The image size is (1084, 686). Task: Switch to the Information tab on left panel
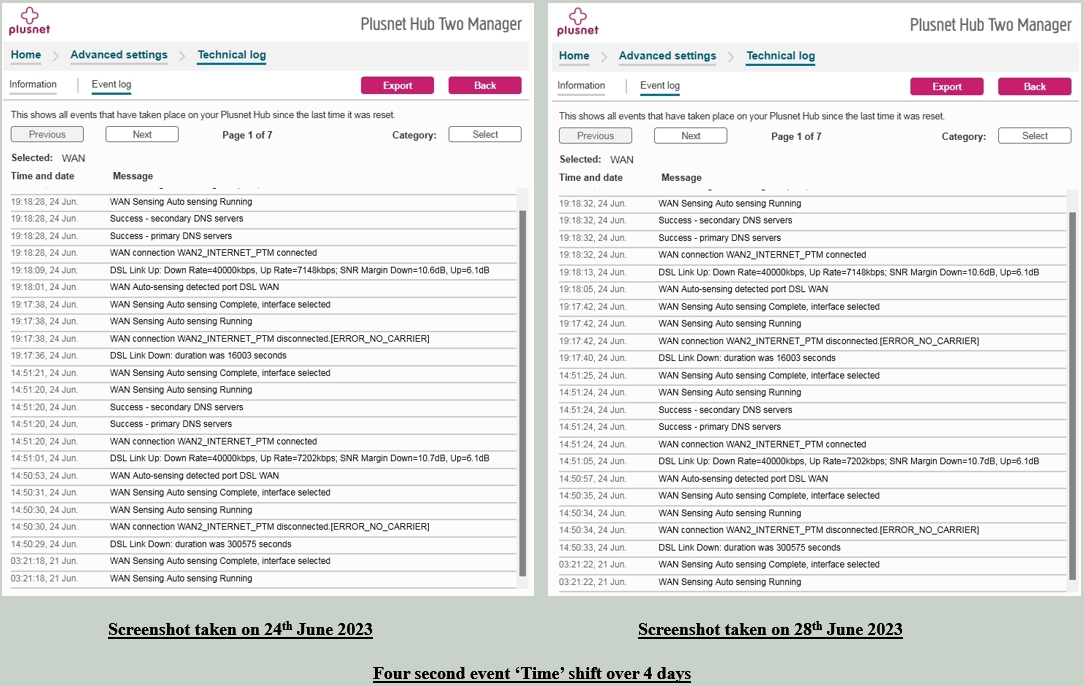click(x=33, y=85)
